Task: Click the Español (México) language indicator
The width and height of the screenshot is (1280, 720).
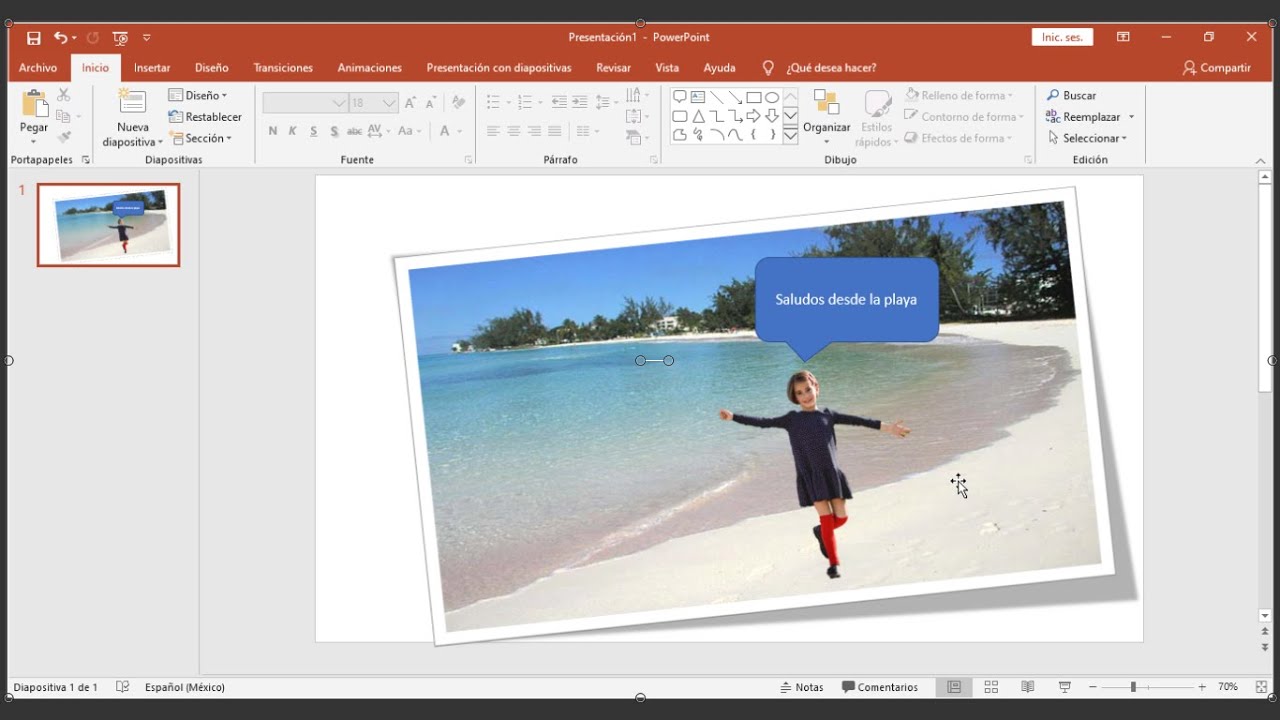Action: point(185,687)
